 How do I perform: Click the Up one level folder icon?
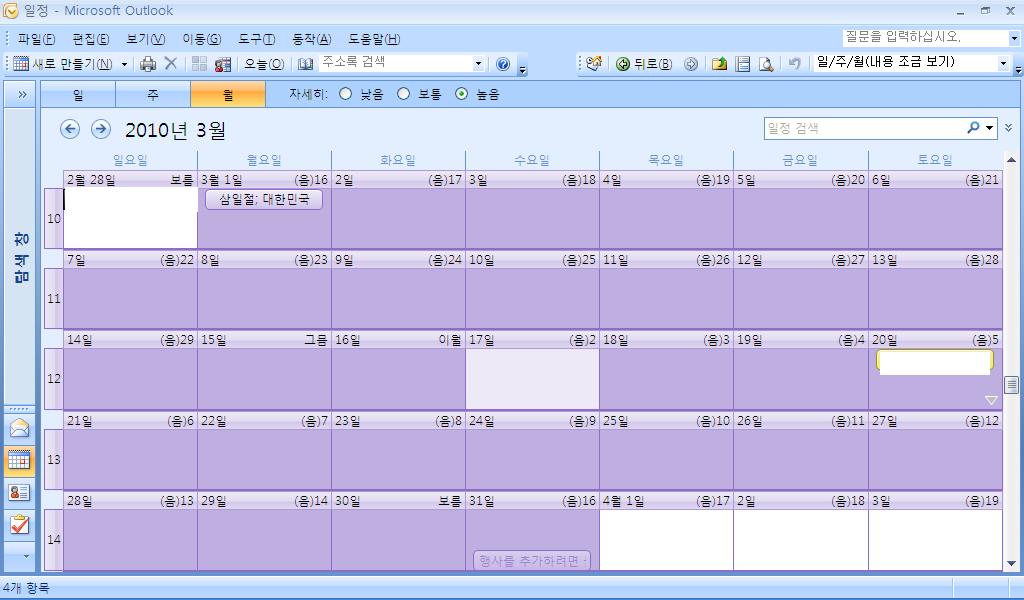point(720,64)
